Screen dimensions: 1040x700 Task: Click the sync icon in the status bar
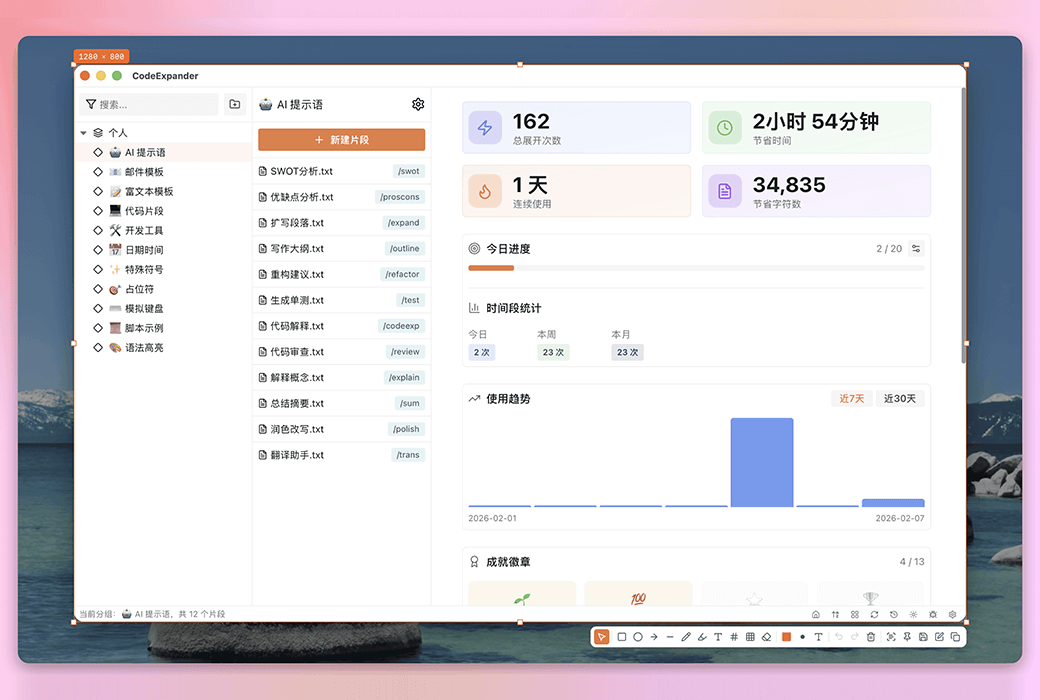(x=873, y=614)
